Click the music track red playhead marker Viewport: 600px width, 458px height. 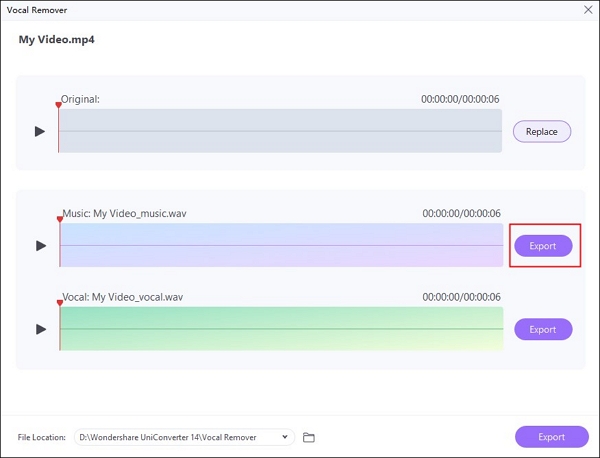[x=59, y=219]
